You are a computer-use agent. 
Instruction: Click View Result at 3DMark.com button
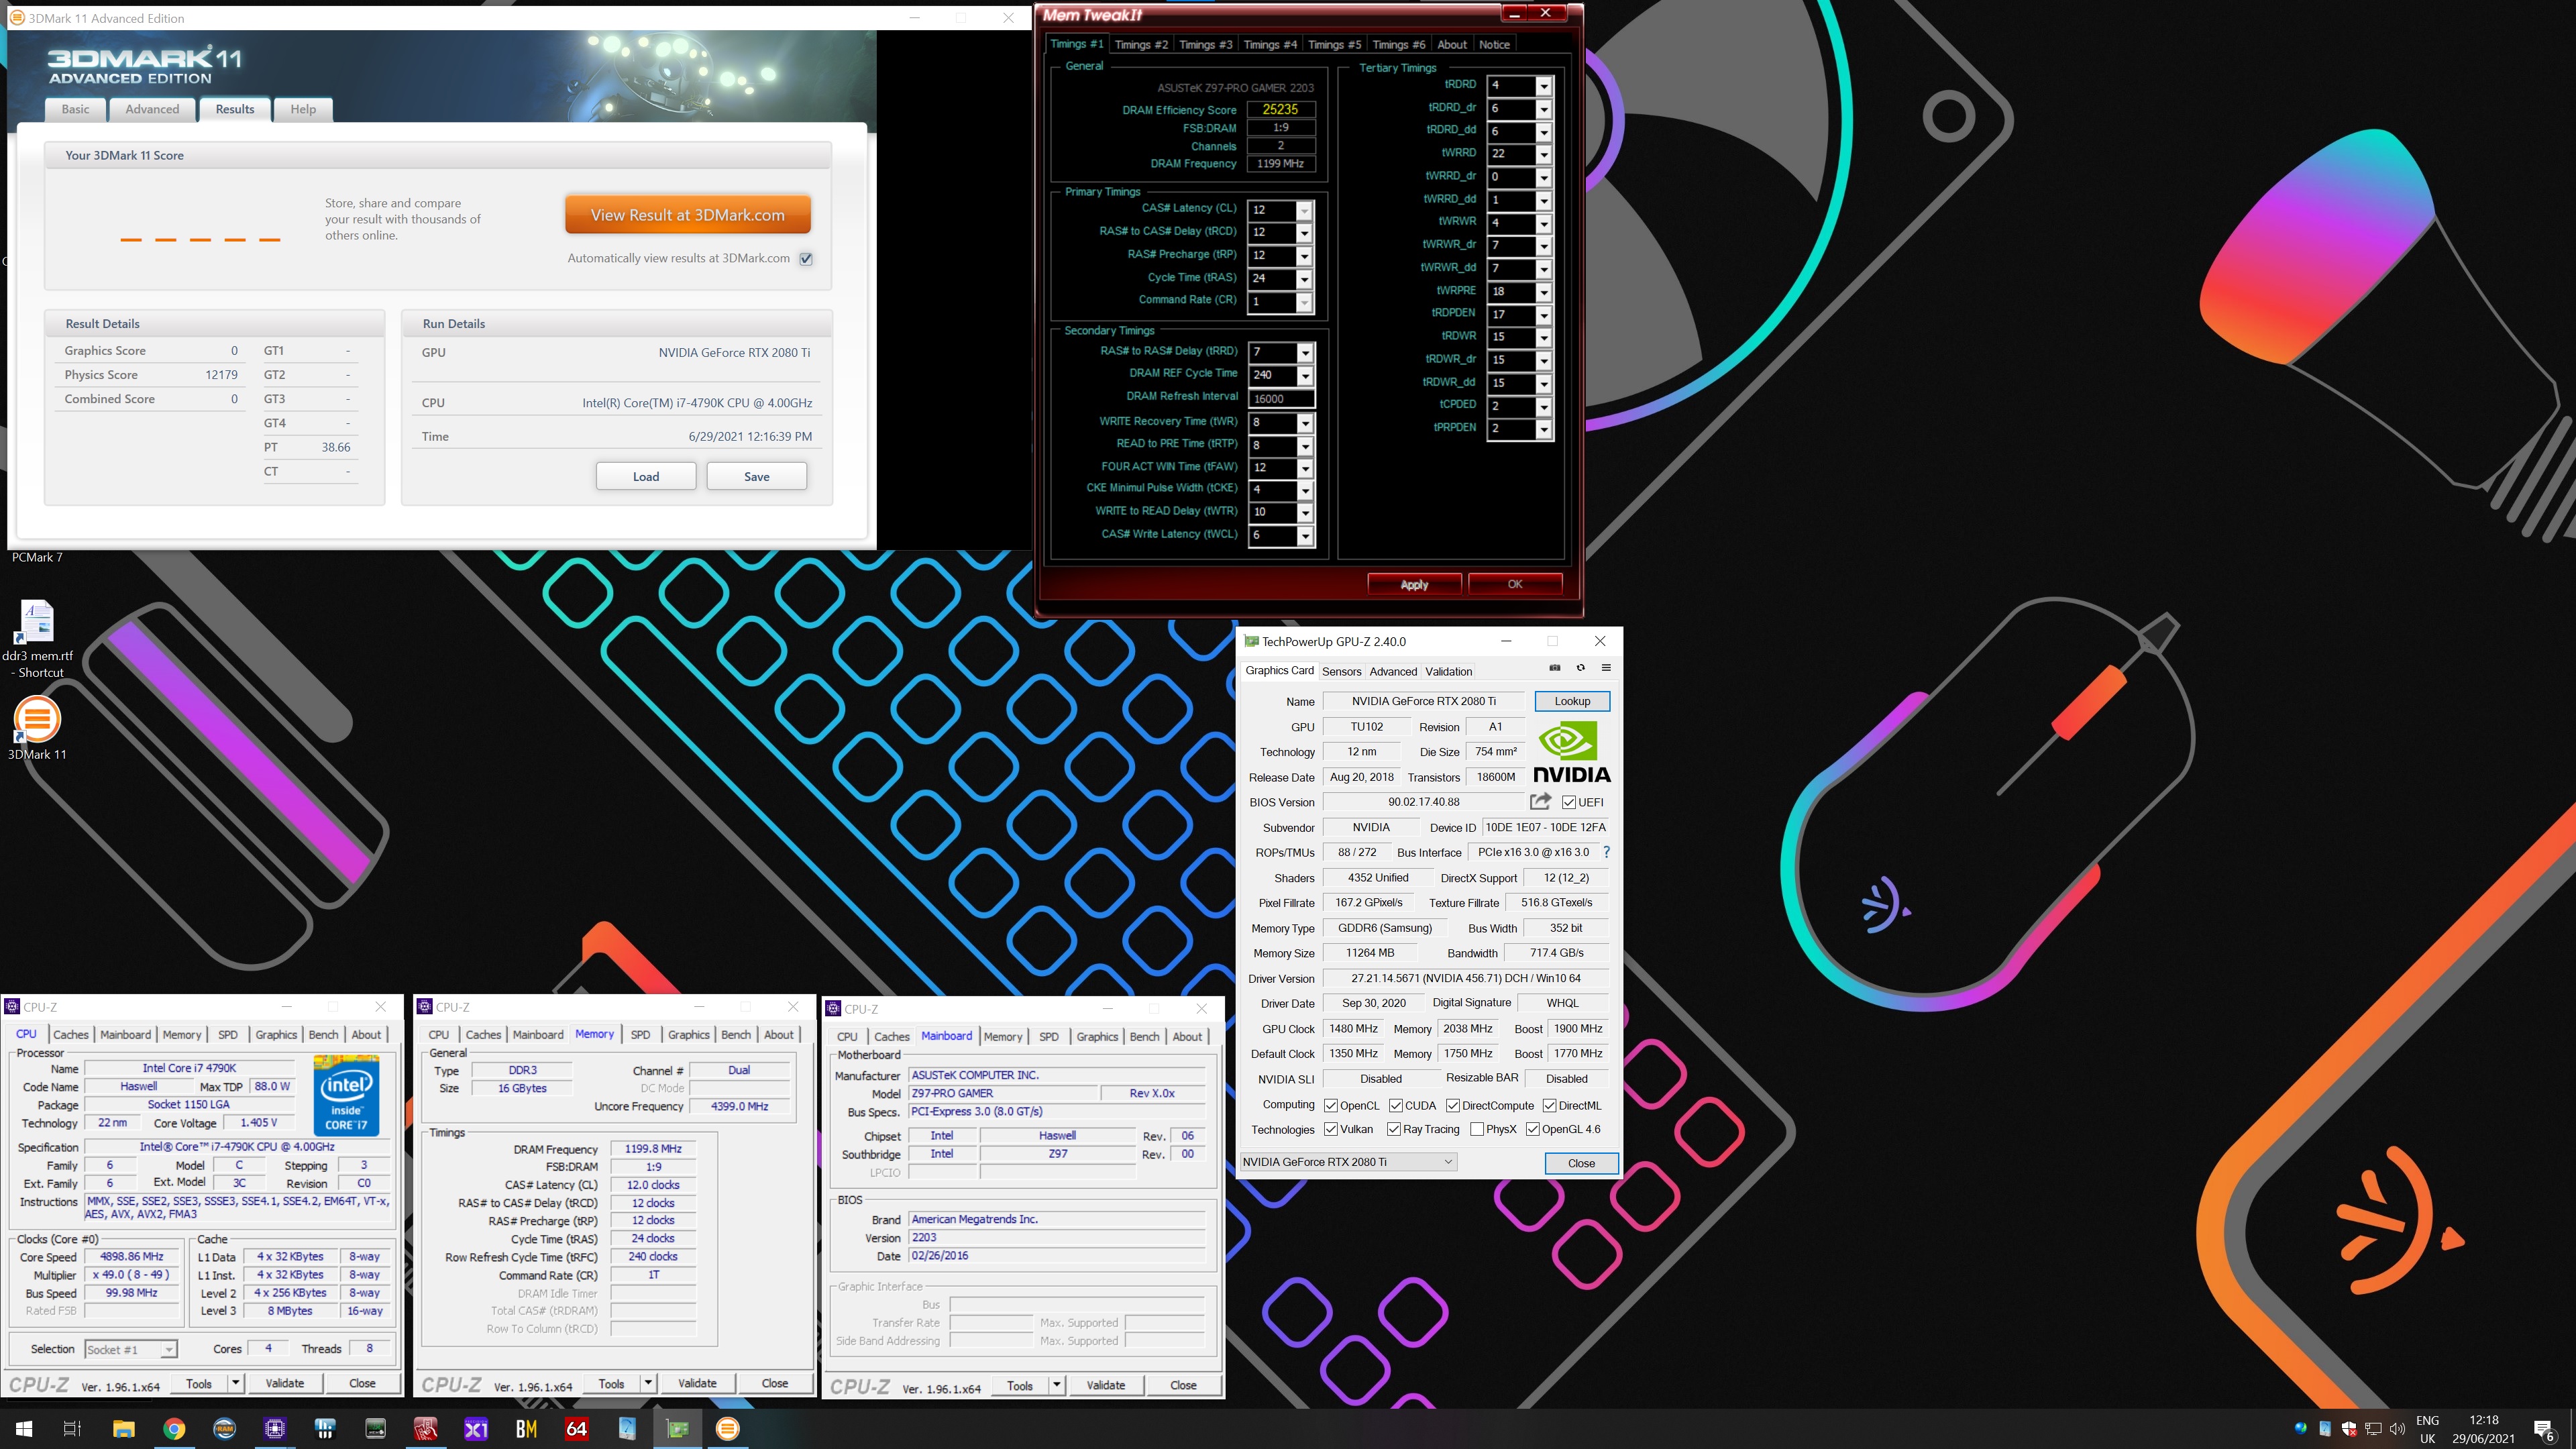(687, 215)
